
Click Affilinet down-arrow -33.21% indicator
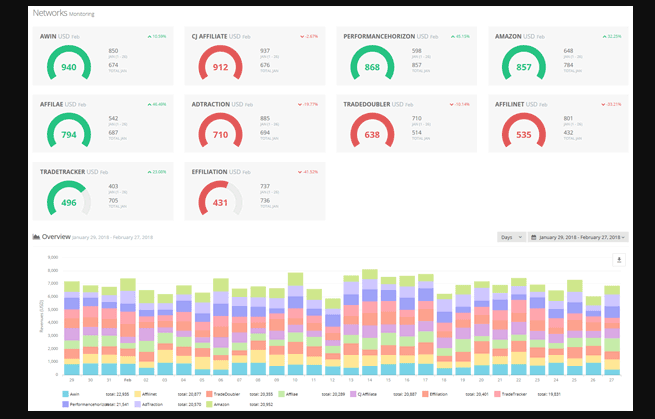click(611, 104)
